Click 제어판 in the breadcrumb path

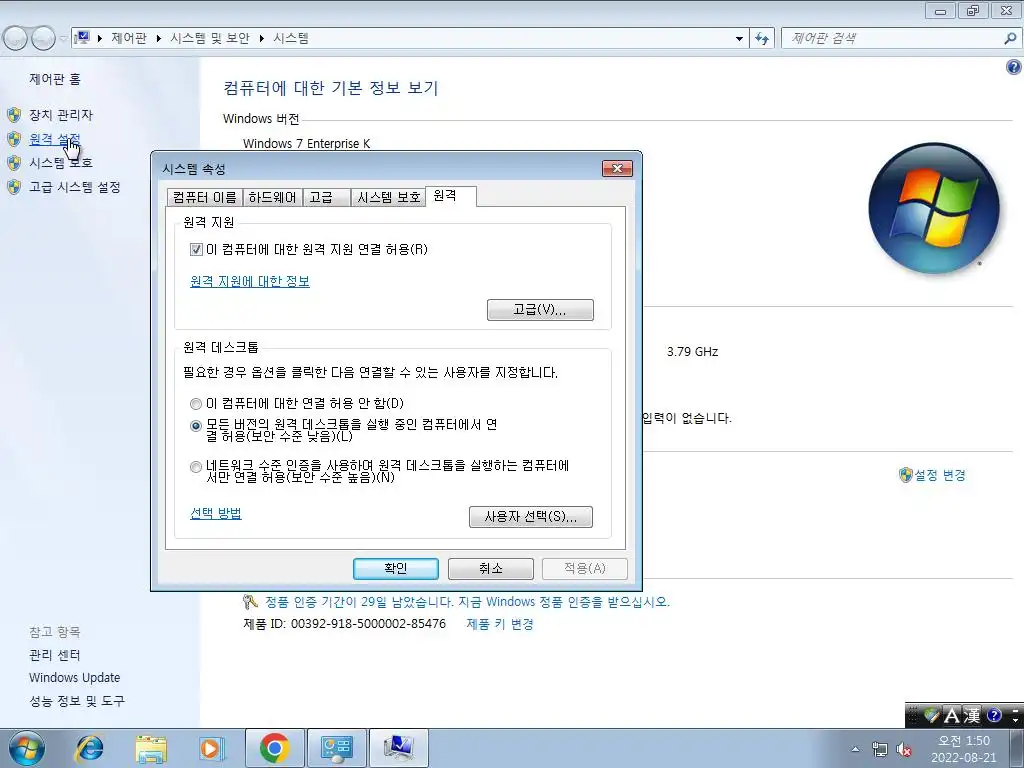coord(129,39)
